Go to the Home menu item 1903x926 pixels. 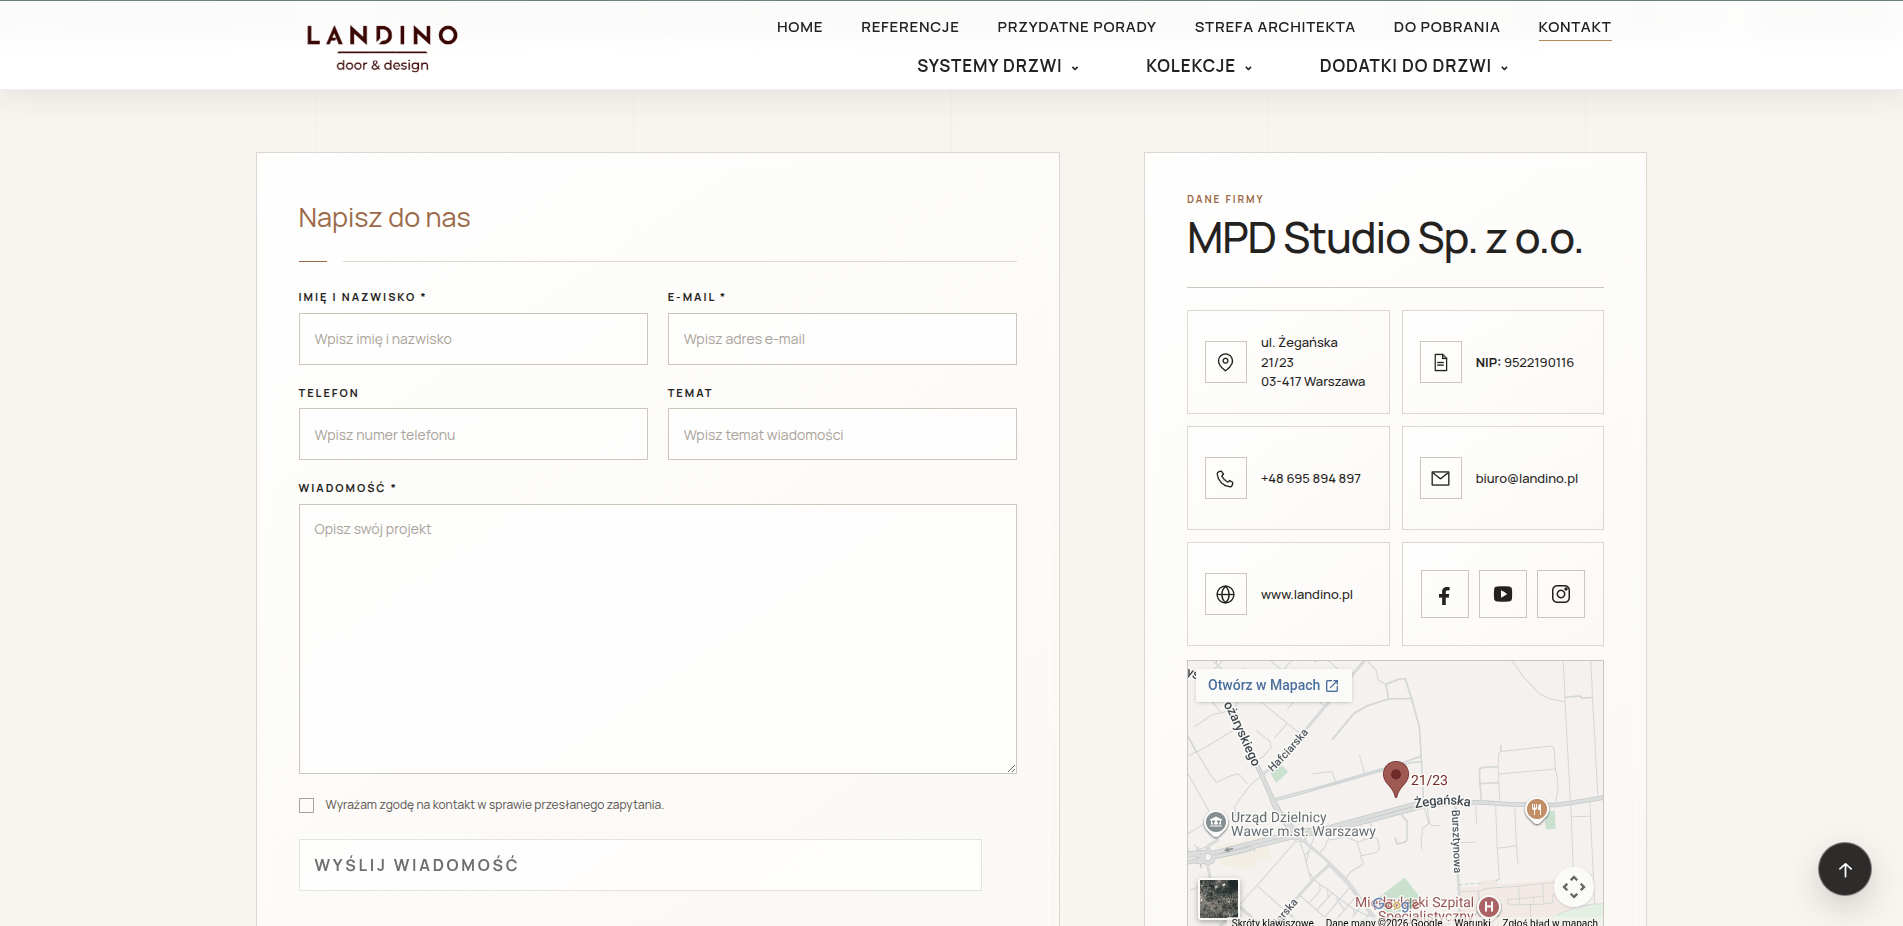pos(800,27)
